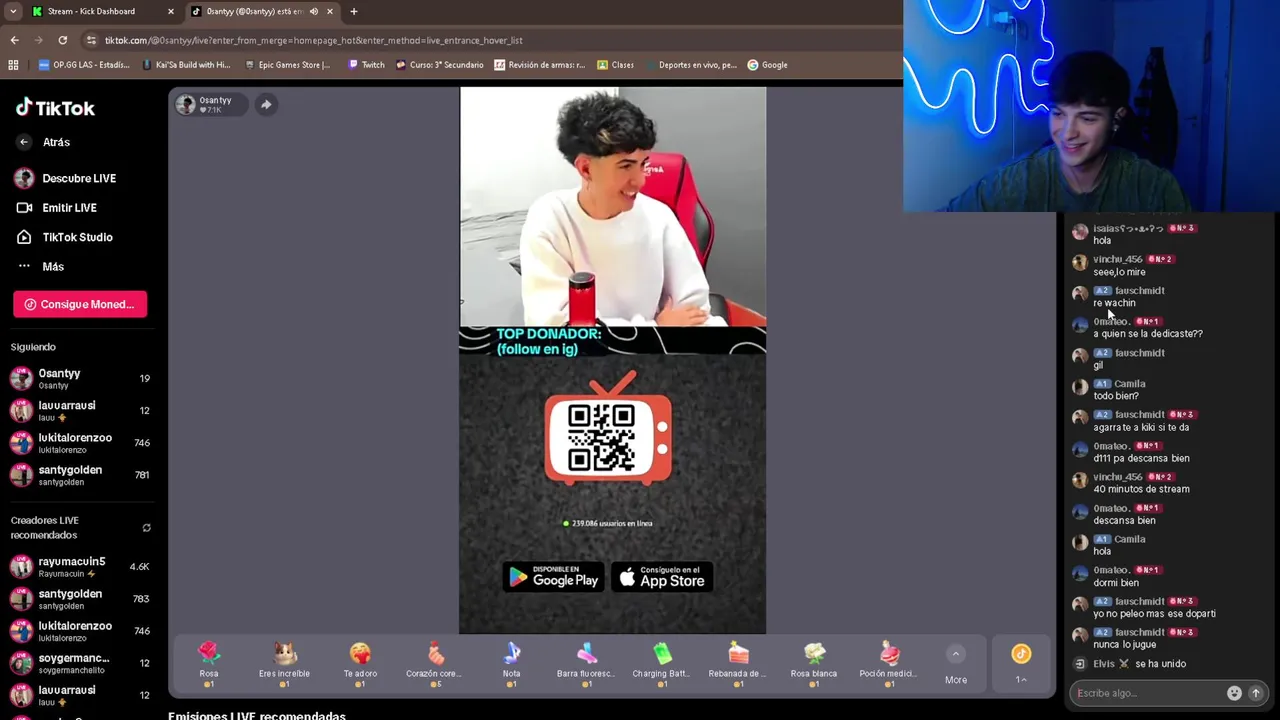Click the address bar URL

pyautogui.click(x=314, y=40)
